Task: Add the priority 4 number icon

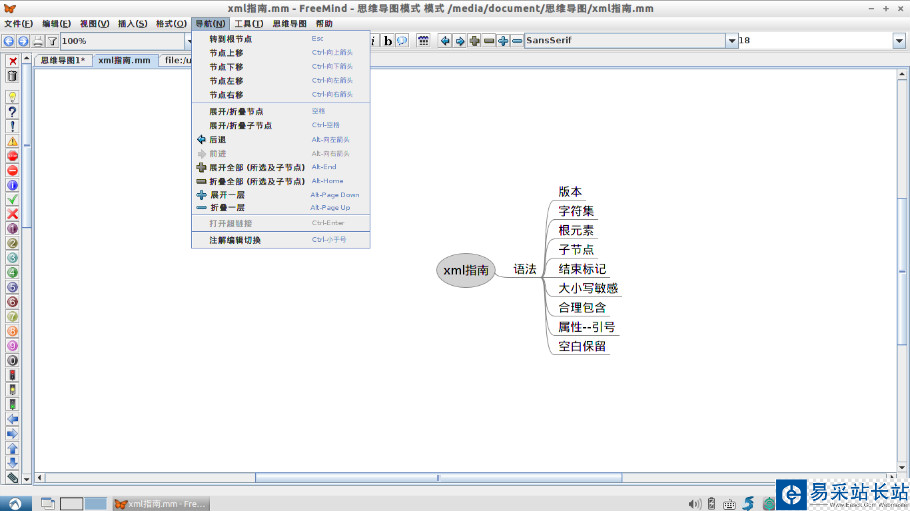Action: pyautogui.click(x=12, y=272)
